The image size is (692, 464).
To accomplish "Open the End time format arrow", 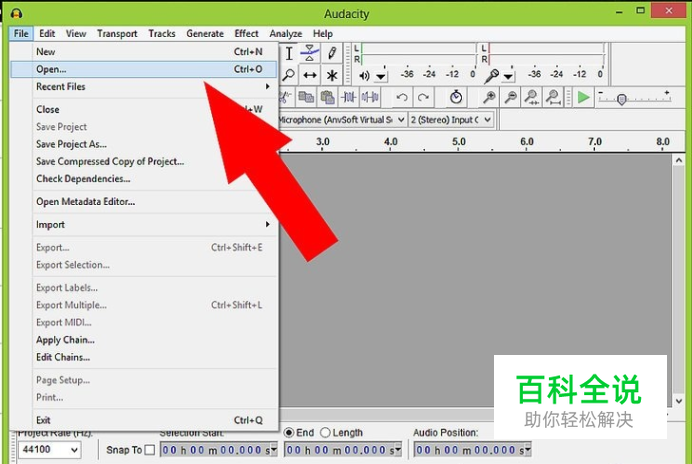I will [x=398, y=450].
